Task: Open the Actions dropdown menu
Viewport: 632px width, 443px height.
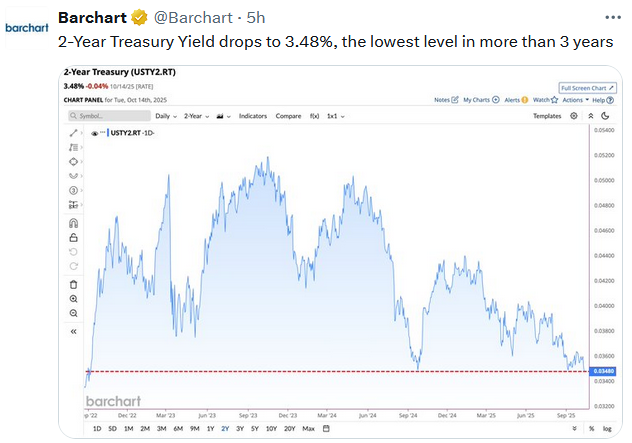Action: pos(574,100)
